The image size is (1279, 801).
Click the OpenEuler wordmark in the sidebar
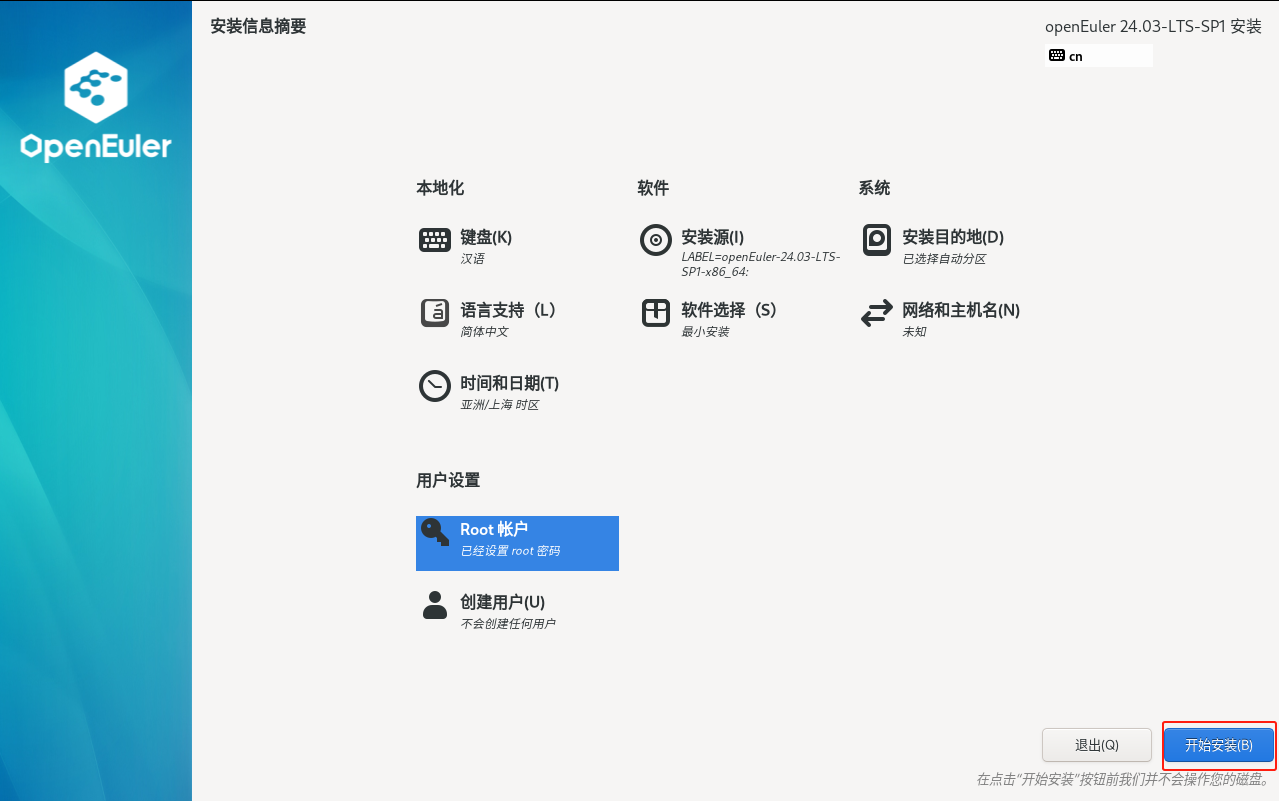pos(96,147)
